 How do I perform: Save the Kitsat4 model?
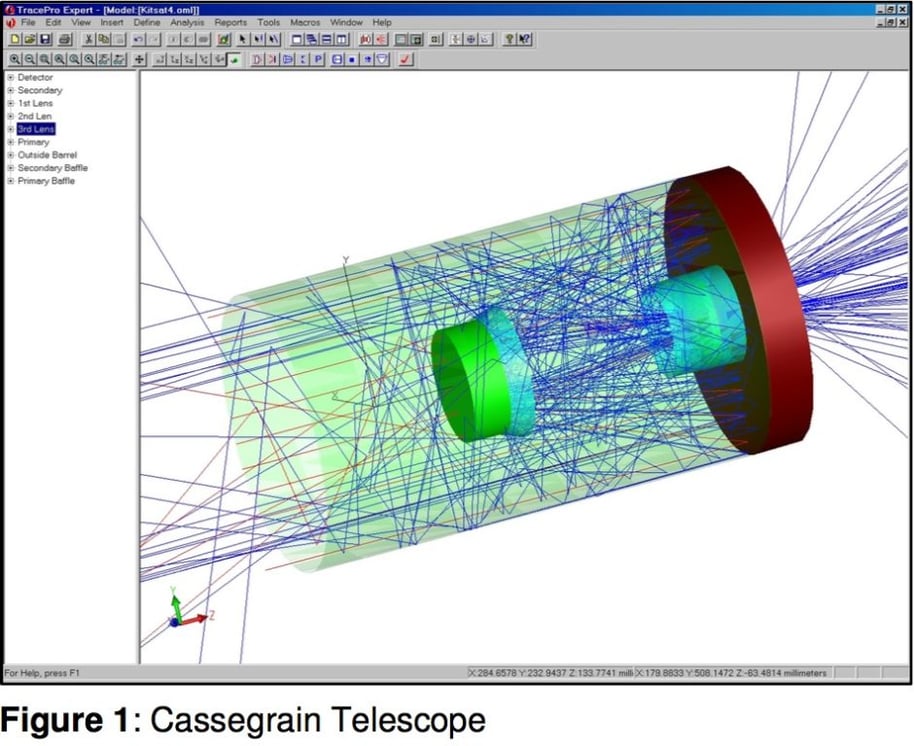tap(44, 40)
